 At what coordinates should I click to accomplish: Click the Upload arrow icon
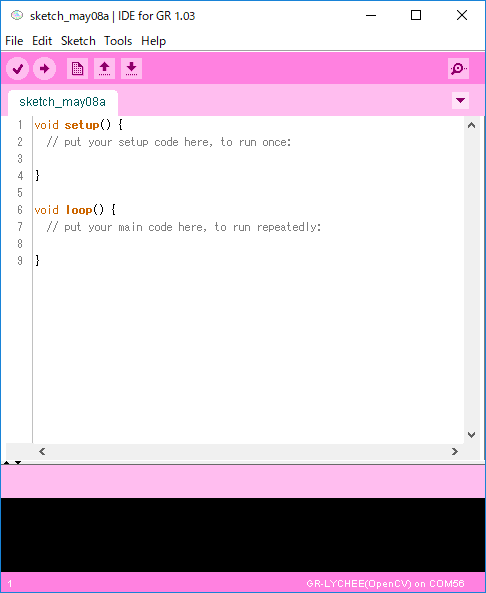click(45, 68)
